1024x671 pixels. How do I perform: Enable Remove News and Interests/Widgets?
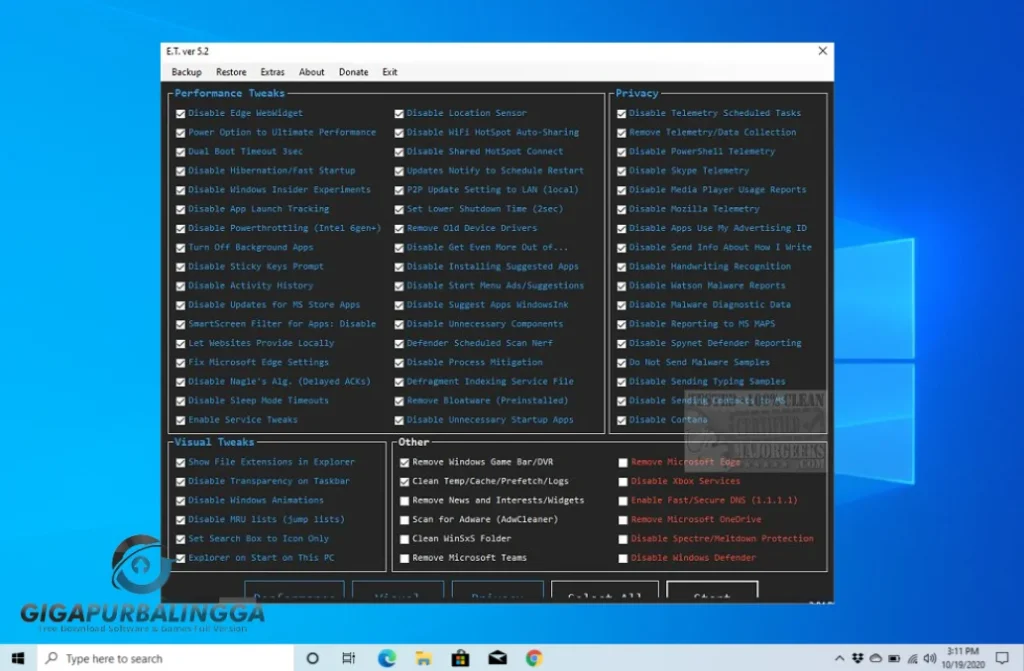(x=404, y=500)
